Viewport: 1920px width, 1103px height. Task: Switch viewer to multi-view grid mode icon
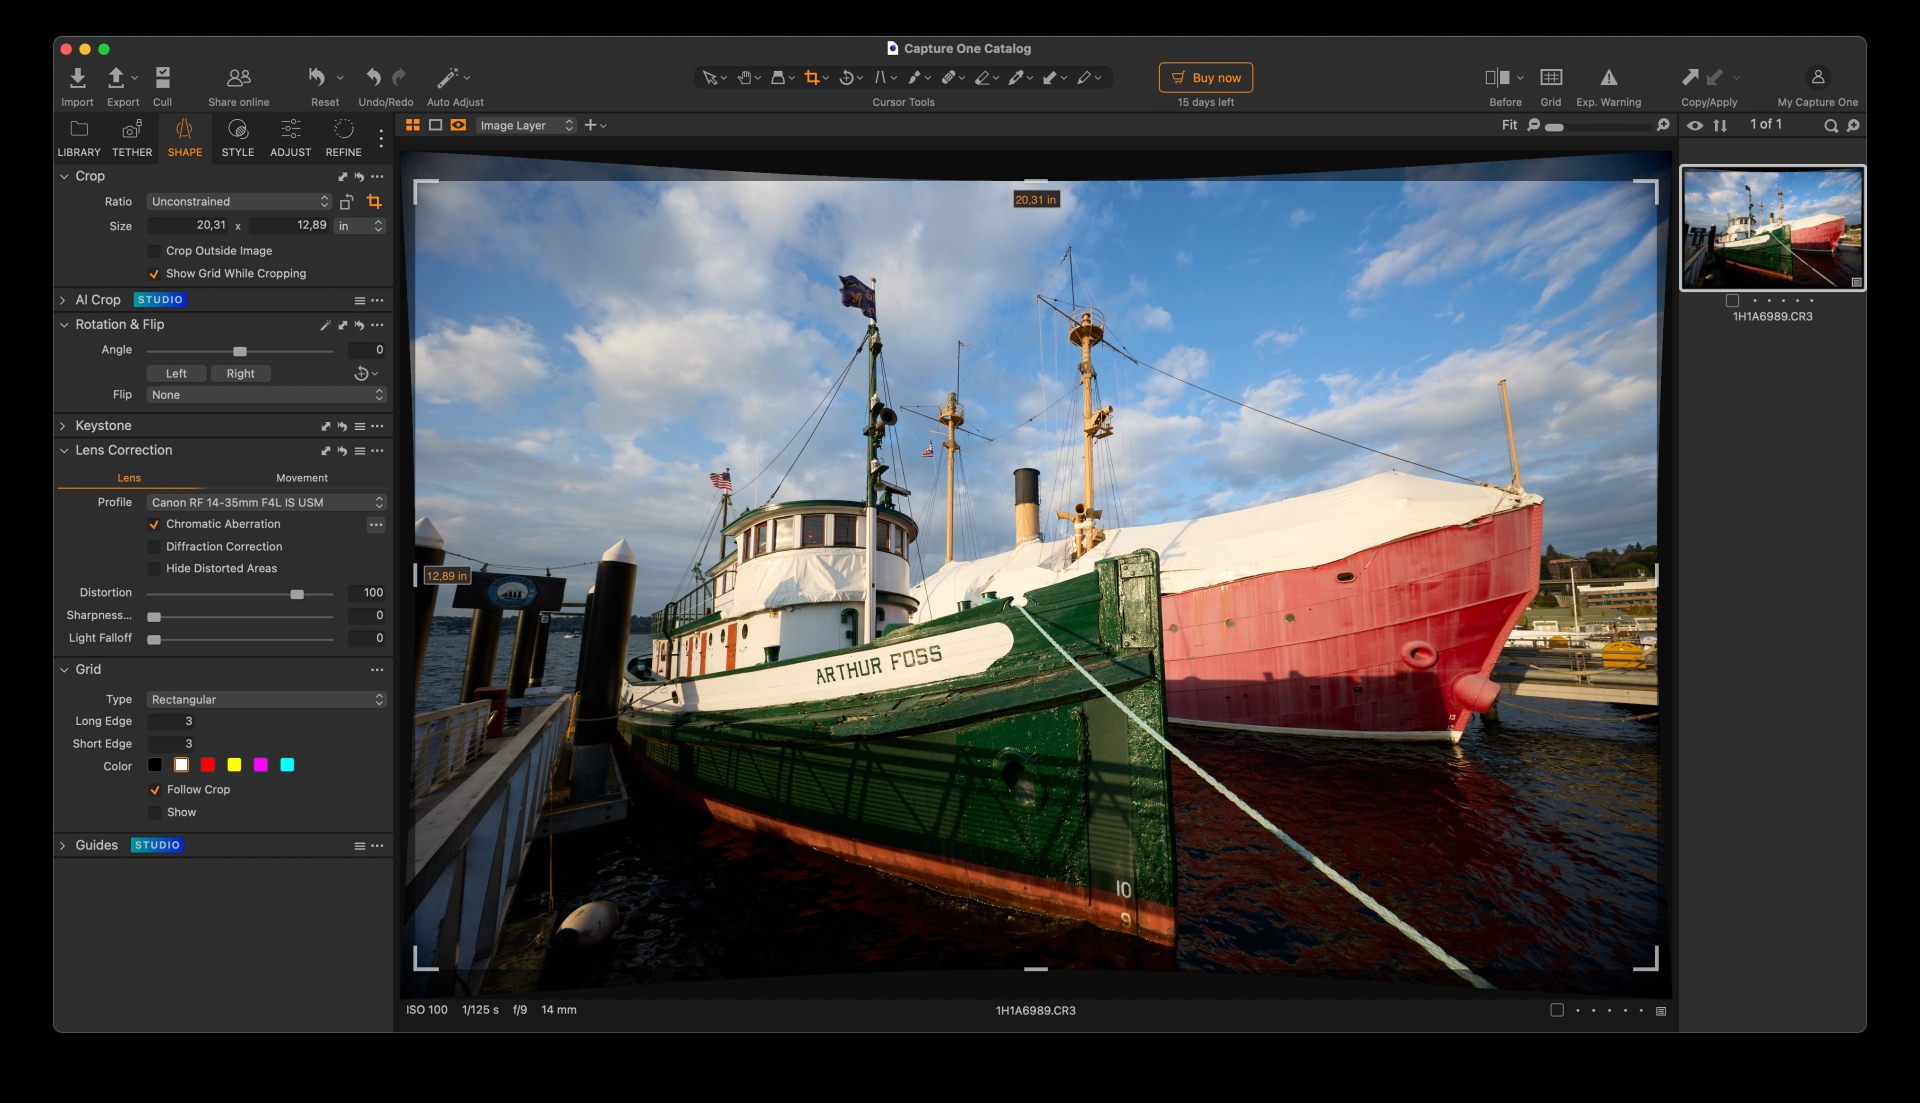[412, 126]
